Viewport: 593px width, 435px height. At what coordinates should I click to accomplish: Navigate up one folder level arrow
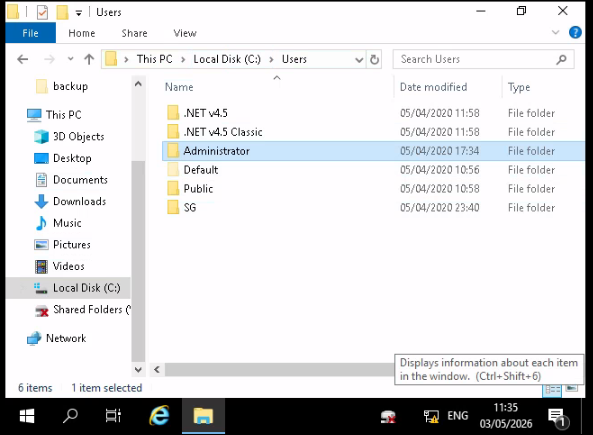[x=89, y=59]
